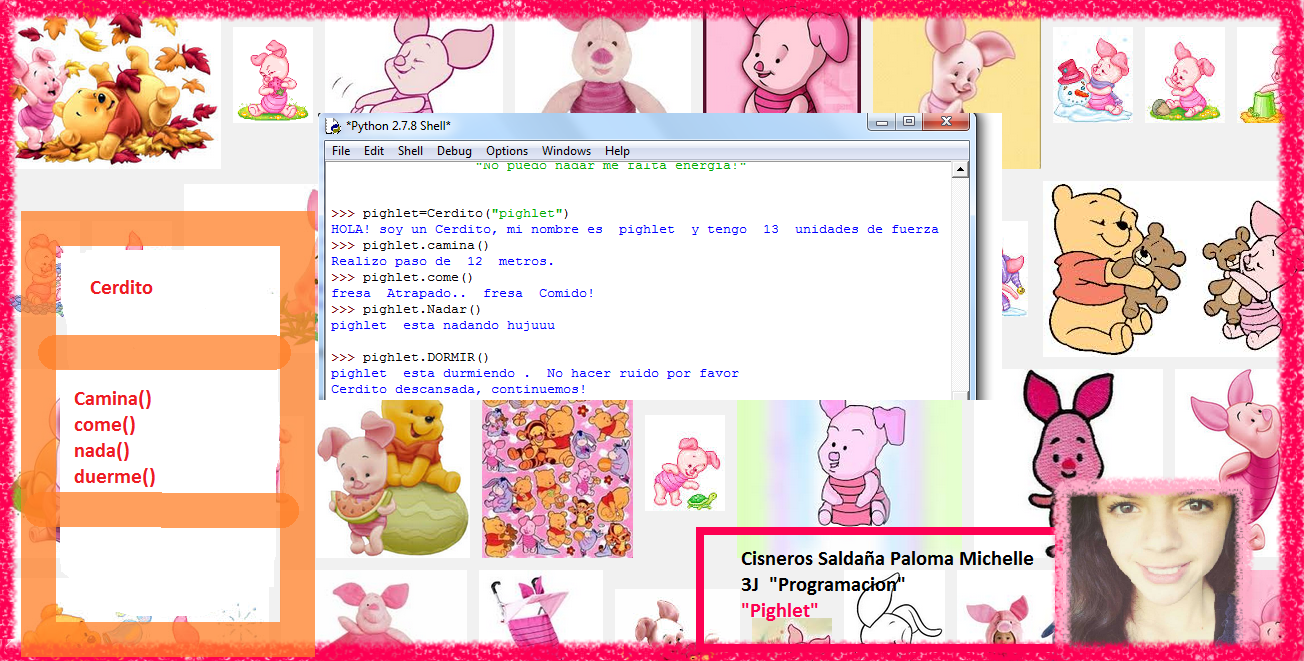The width and height of the screenshot is (1304, 661).
Task: Open the Debug menu
Action: point(454,151)
